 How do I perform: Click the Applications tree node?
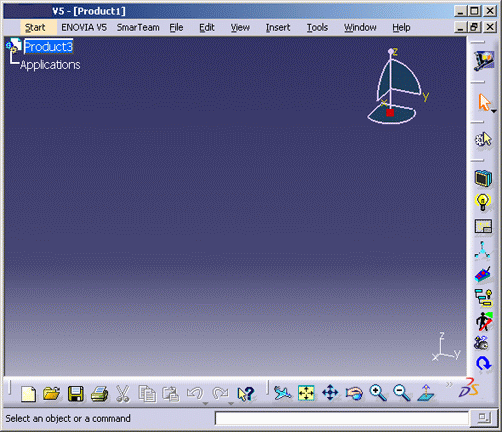point(50,64)
